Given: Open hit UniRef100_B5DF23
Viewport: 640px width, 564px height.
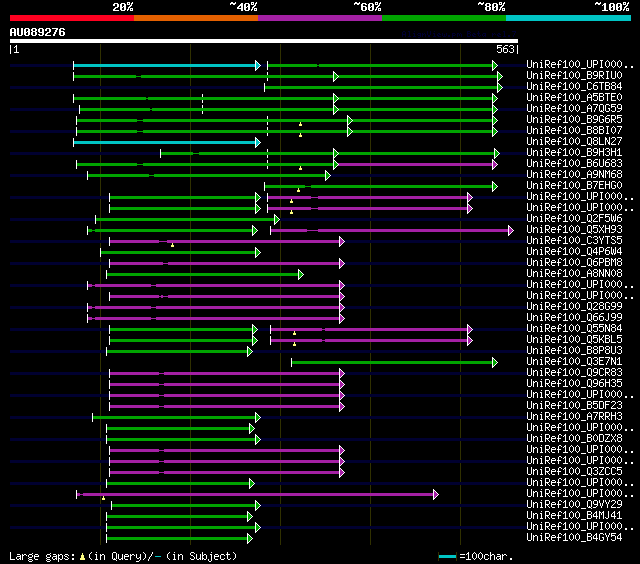Looking at the screenshot, I should tap(574, 406).
